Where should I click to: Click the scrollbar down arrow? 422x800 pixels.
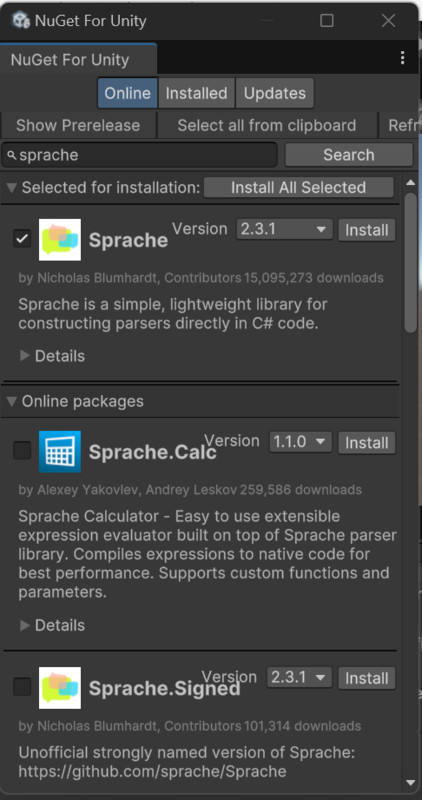(411, 783)
